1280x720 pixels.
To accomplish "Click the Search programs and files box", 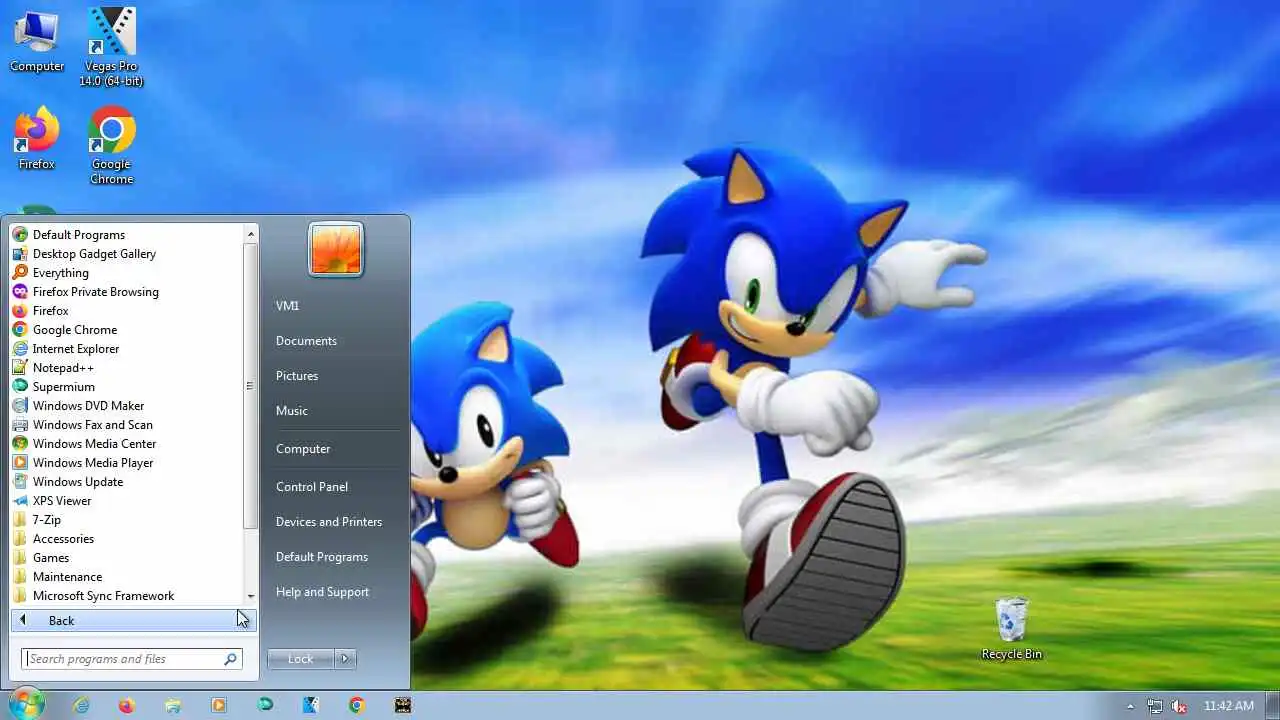I will [132, 659].
